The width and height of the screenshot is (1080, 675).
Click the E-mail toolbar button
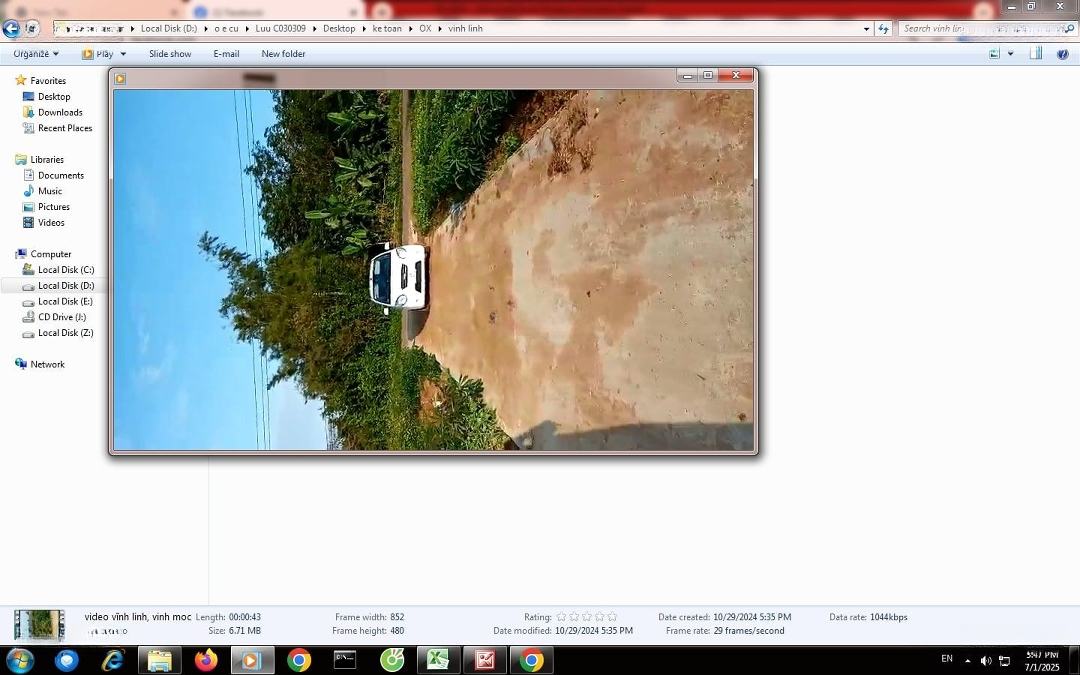pyautogui.click(x=226, y=54)
